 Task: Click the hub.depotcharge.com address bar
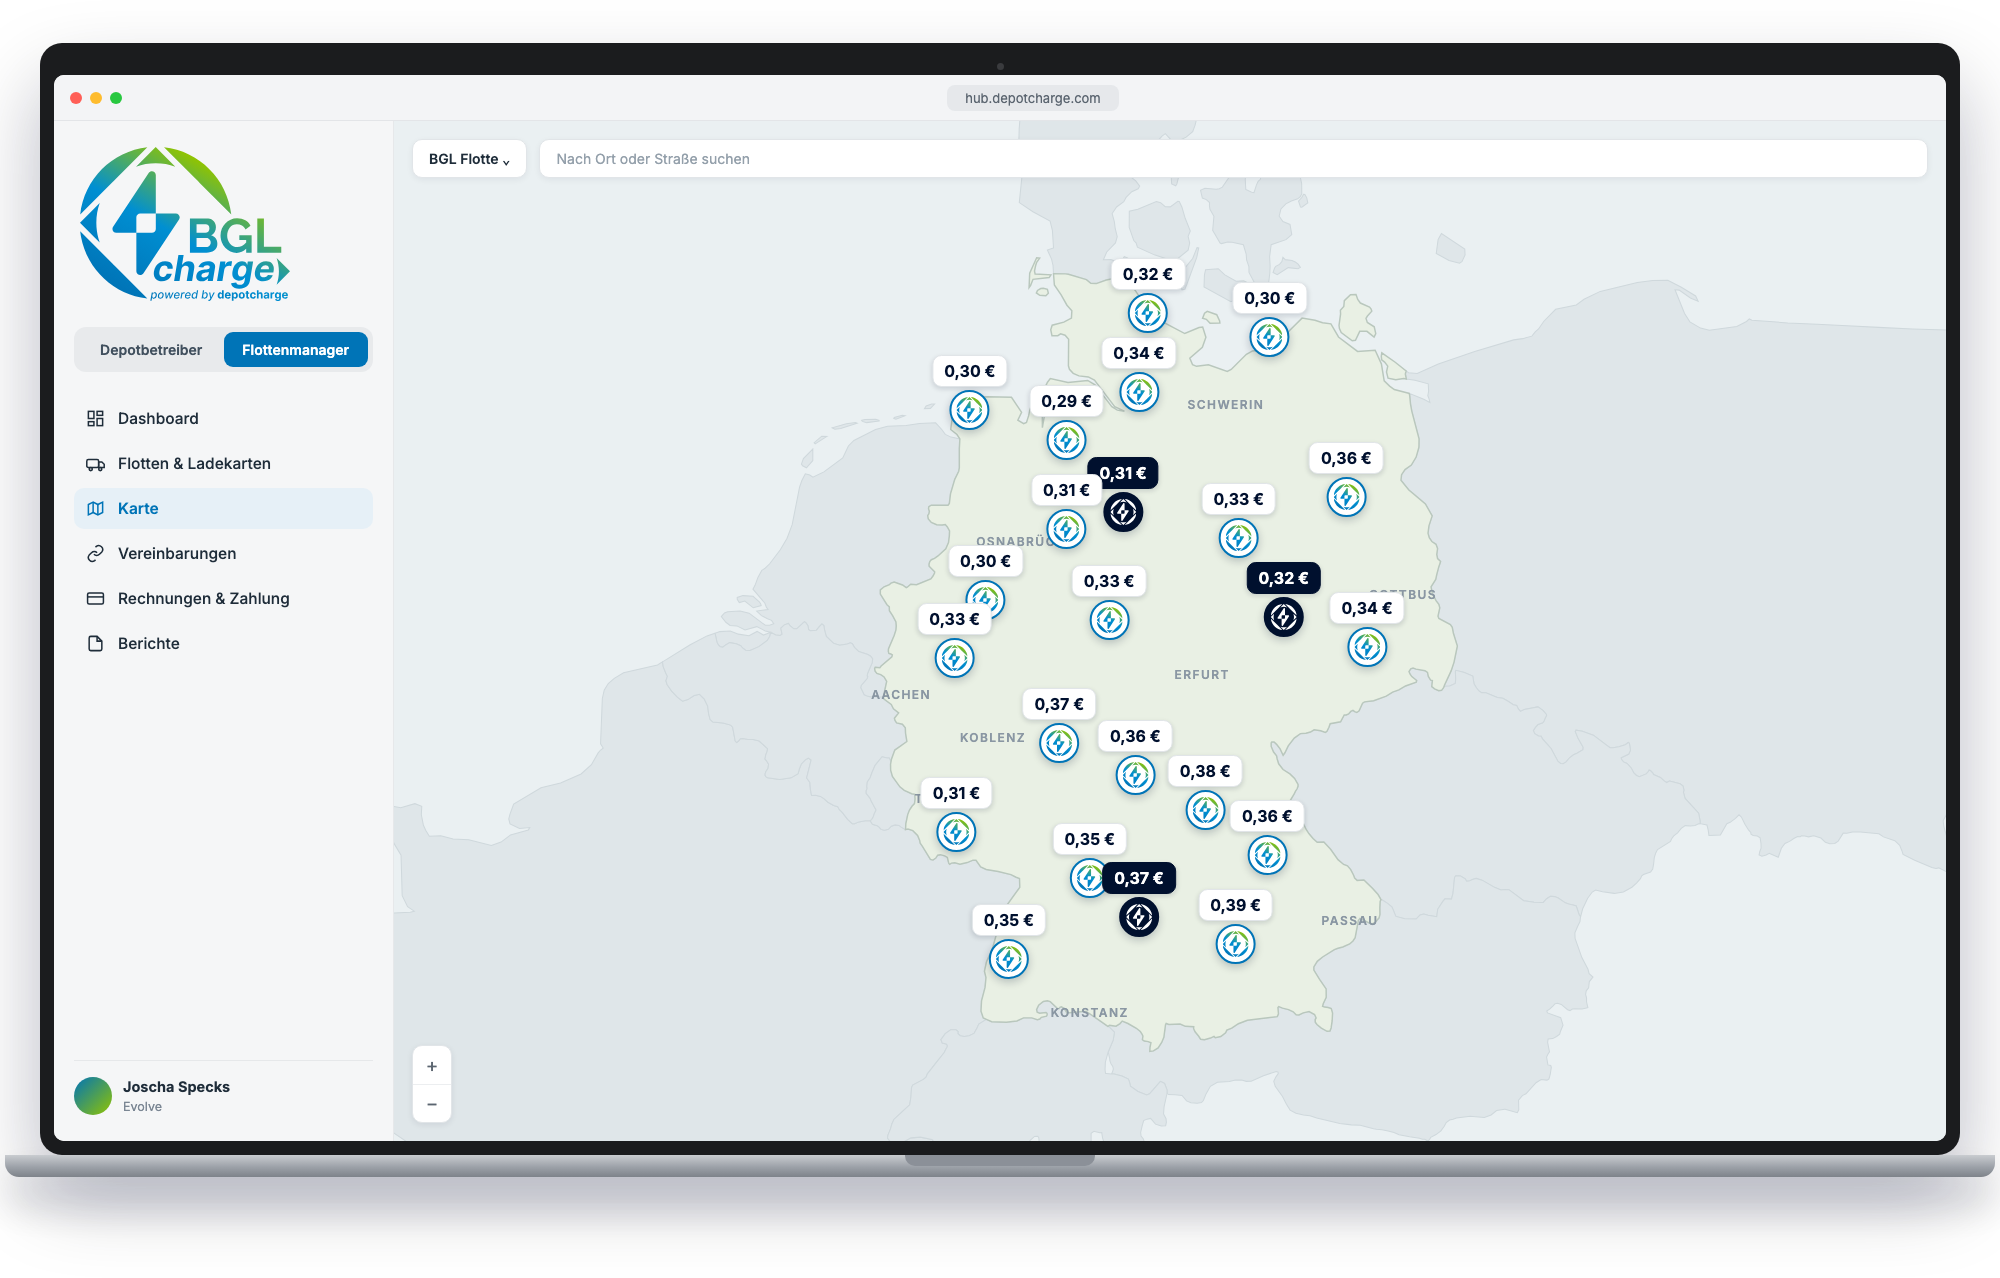tap(1033, 98)
